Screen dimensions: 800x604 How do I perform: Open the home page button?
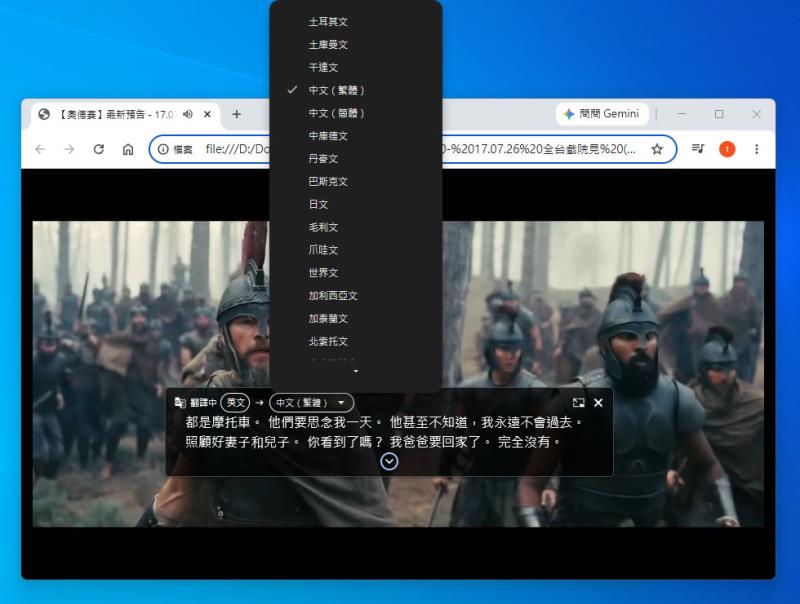coord(128,149)
